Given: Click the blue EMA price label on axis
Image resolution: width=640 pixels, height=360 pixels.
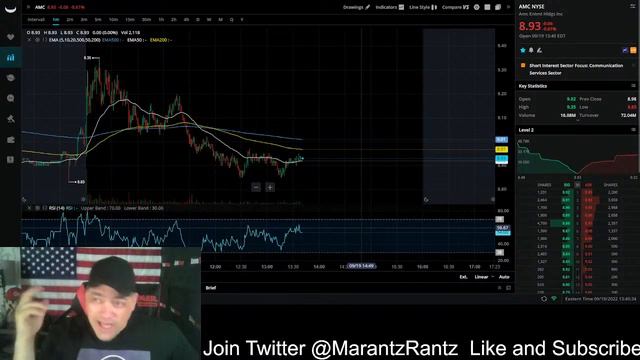Looking at the screenshot, I should [x=502, y=140].
